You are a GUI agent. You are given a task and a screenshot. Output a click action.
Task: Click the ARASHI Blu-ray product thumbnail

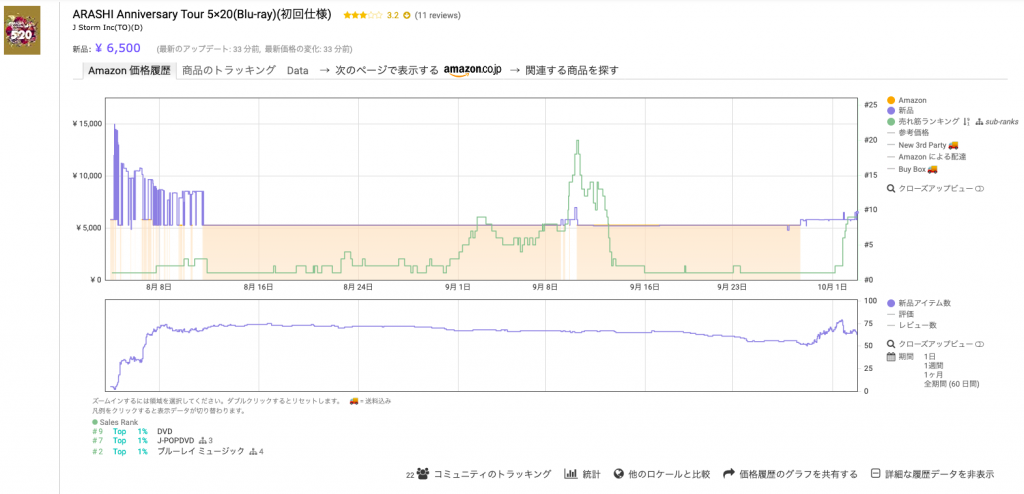tap(22, 29)
